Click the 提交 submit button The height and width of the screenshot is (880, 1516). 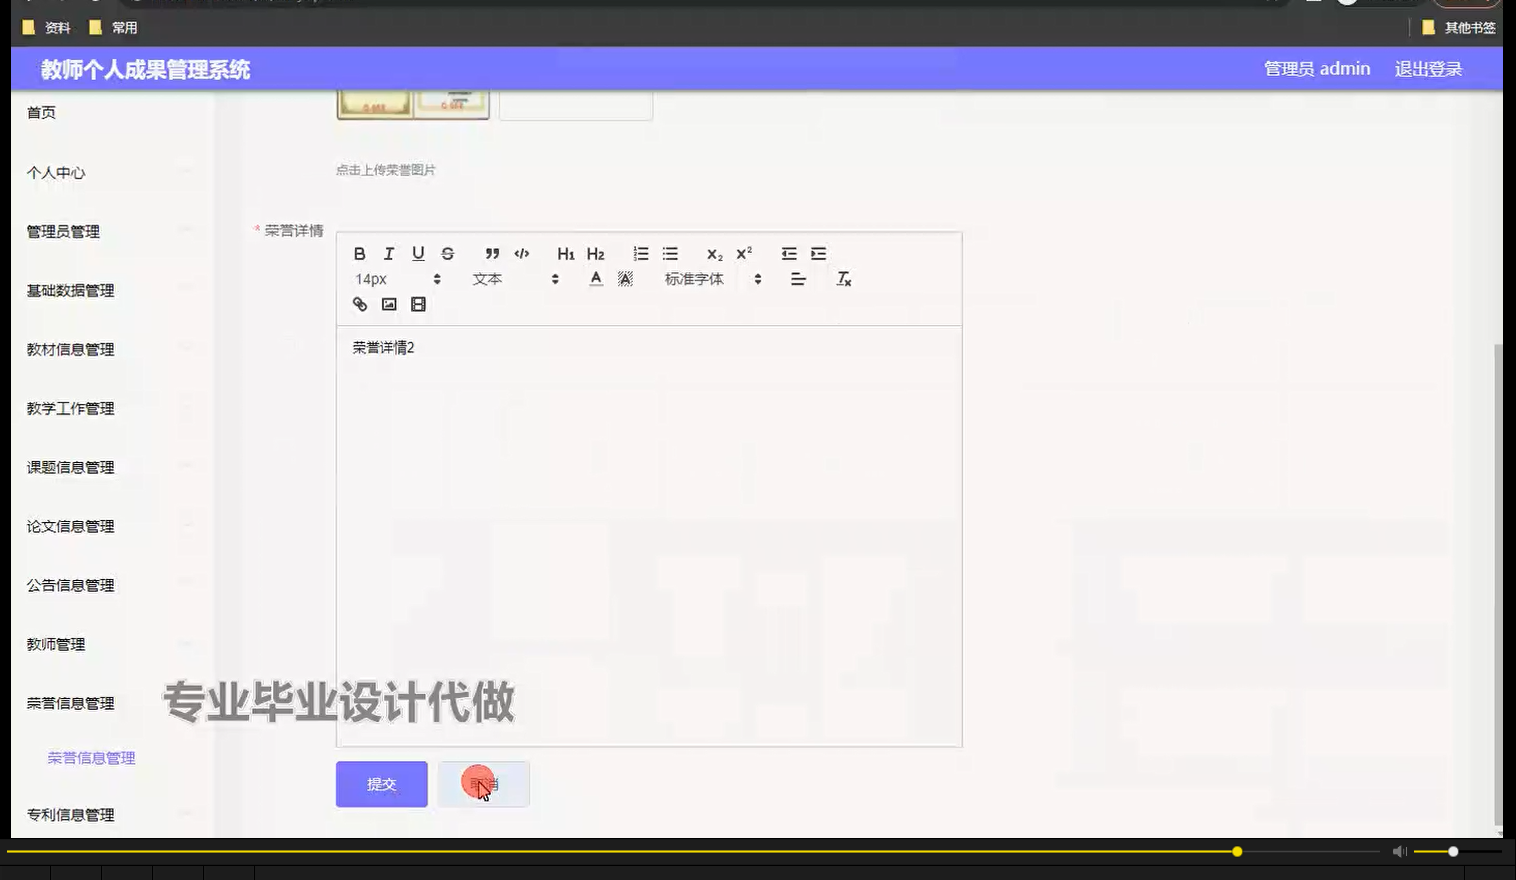pyautogui.click(x=381, y=784)
